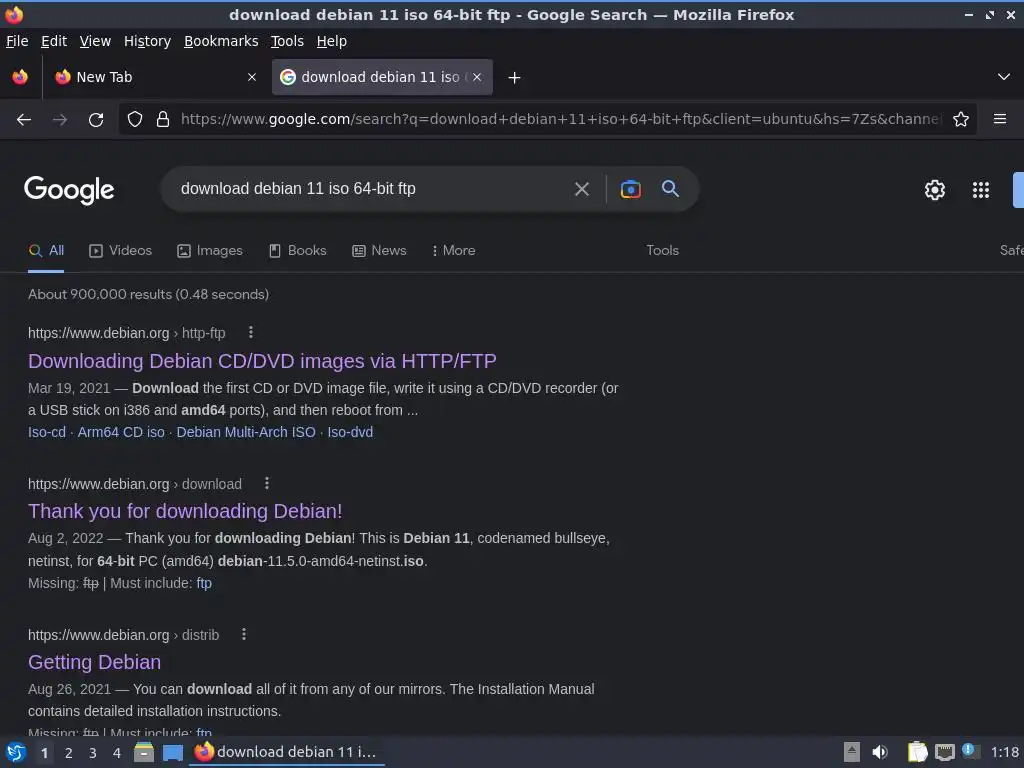
Task: Open Downloading Debian CD/DVD images via HTTP/FTP
Action: click(262, 361)
